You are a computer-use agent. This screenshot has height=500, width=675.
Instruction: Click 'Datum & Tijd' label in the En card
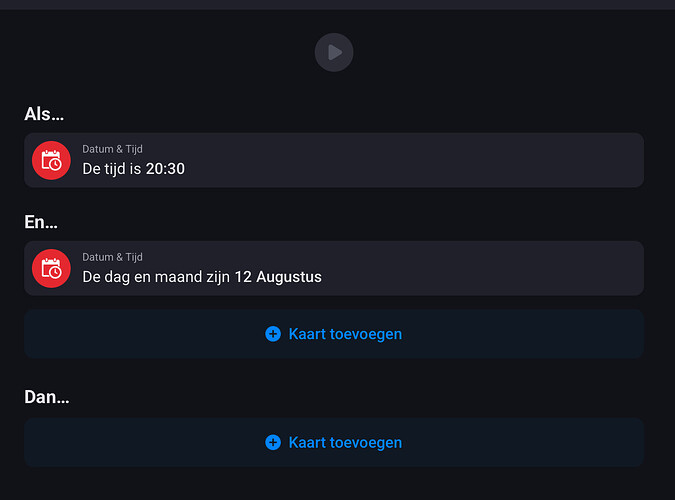pyautogui.click(x=112, y=257)
